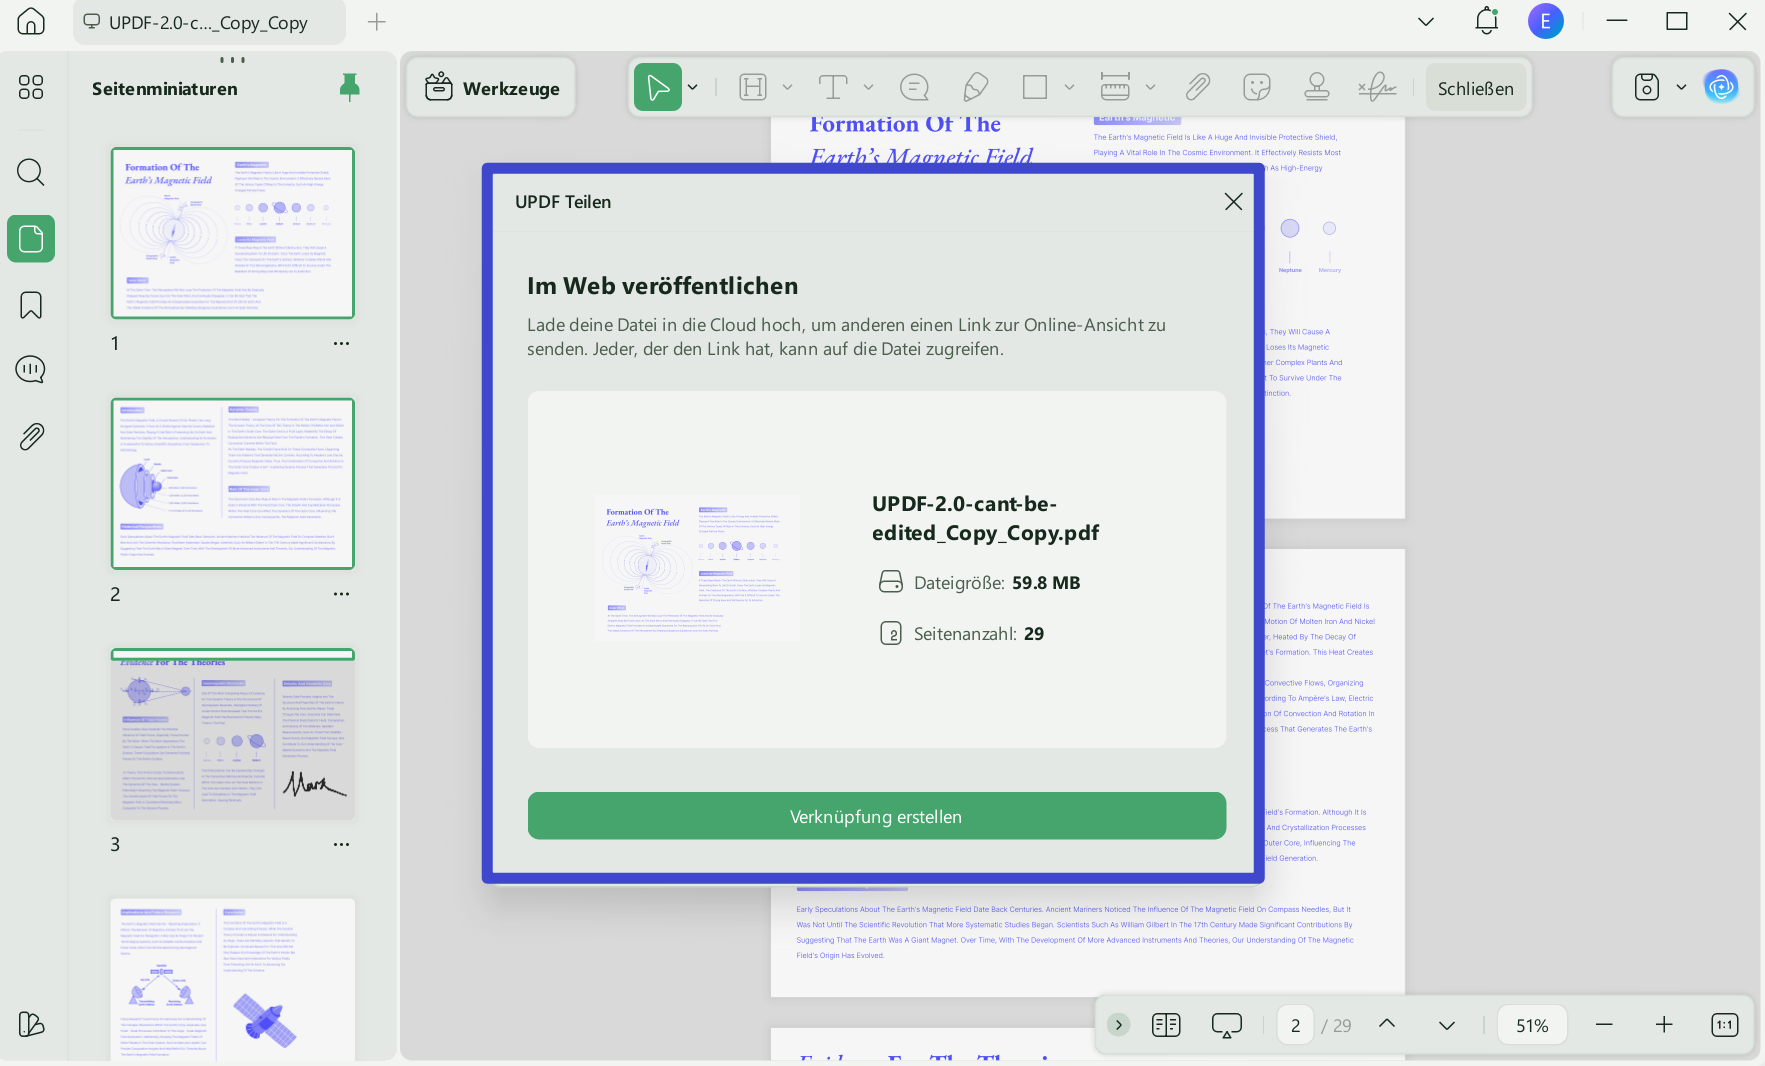Switch page display reading mode
Screen dimensions: 1765x1066
coord(1166,1025)
